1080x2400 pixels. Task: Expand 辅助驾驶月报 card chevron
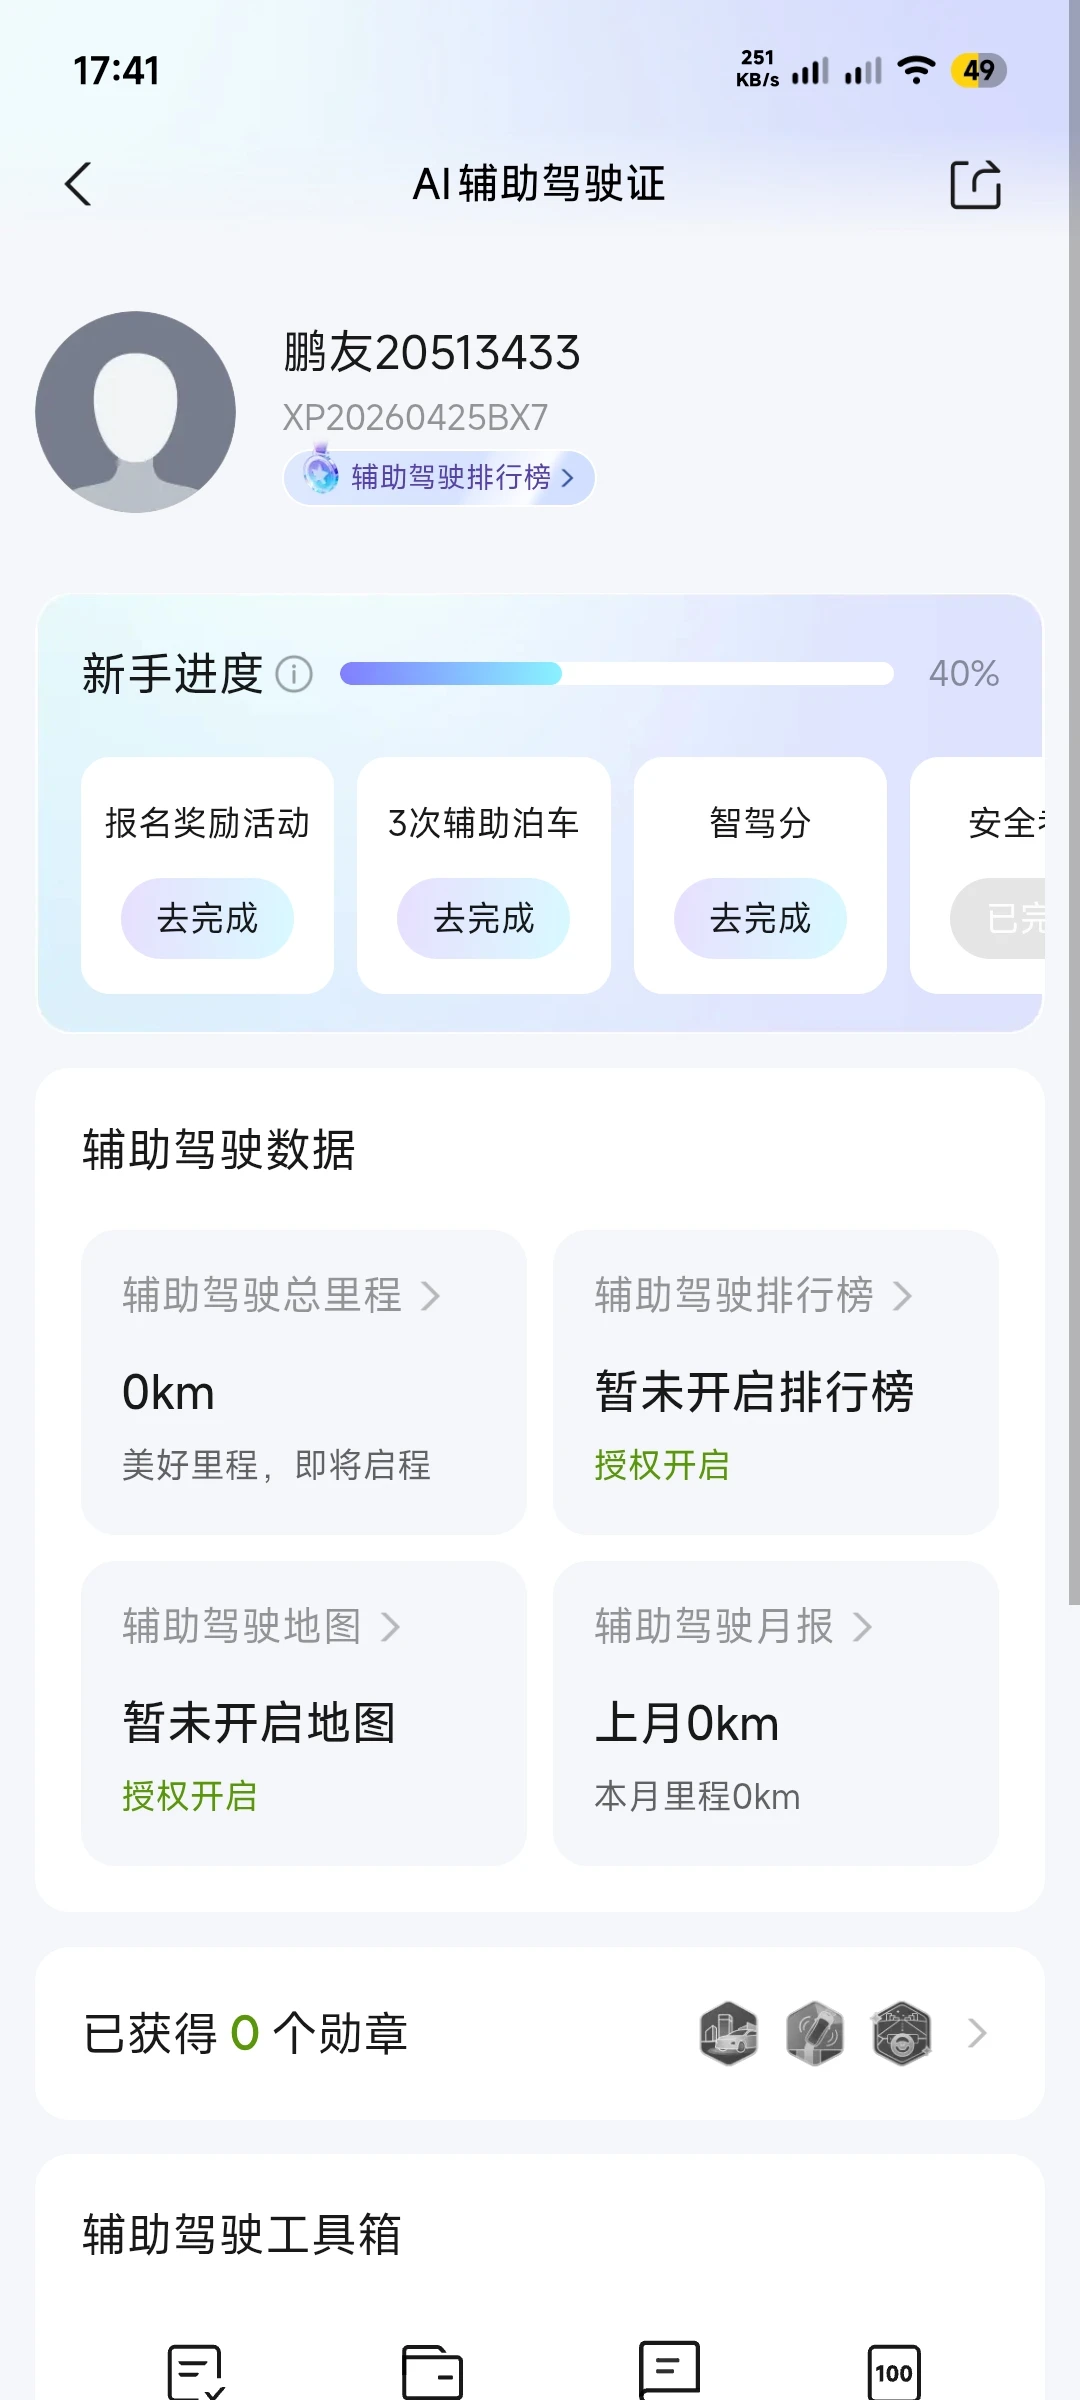(x=863, y=1627)
